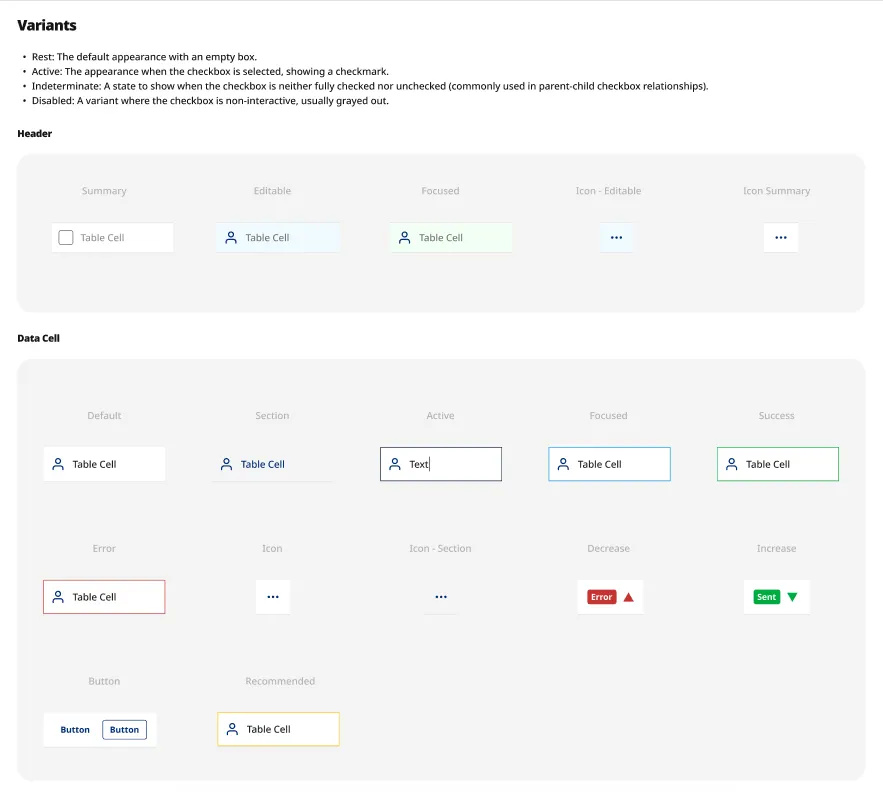Click person icon in Active text field

395,464
